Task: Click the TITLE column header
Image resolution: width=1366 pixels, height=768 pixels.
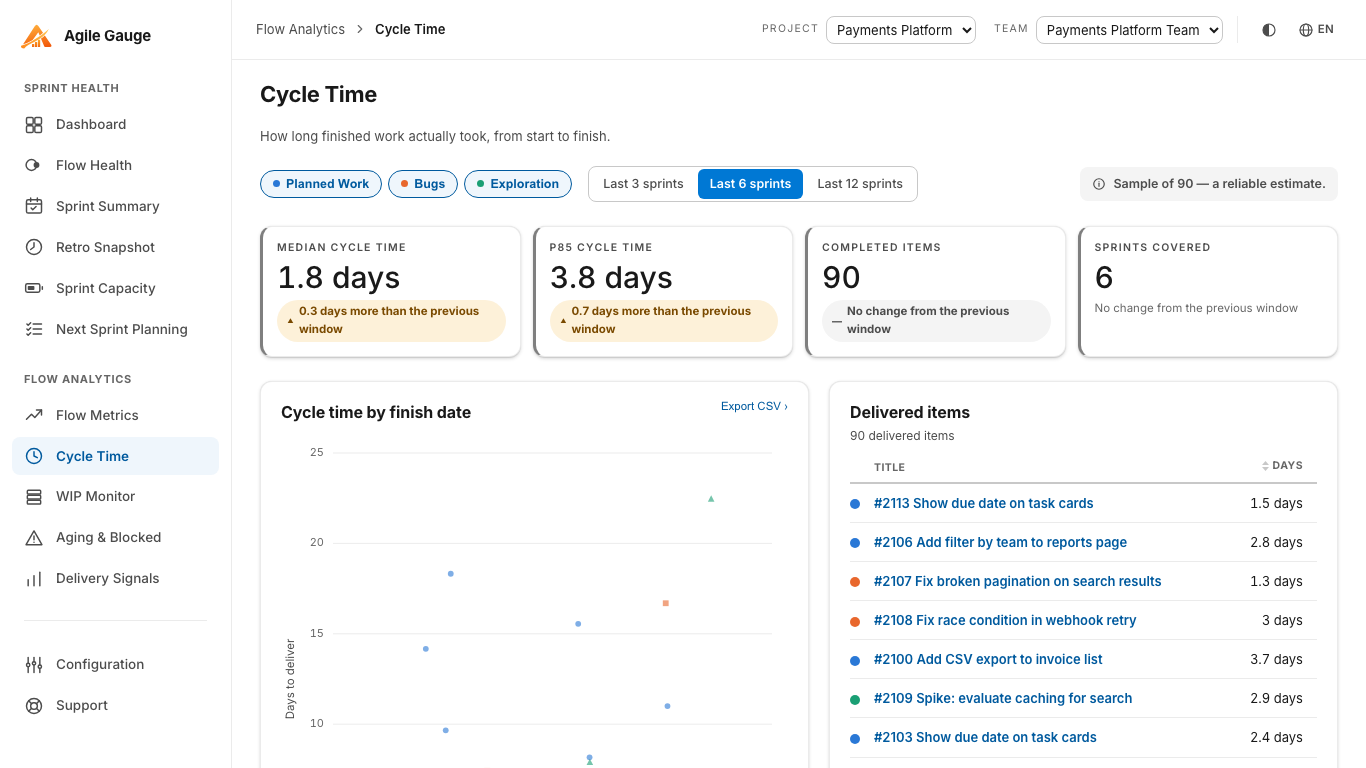Action: pyautogui.click(x=889, y=467)
